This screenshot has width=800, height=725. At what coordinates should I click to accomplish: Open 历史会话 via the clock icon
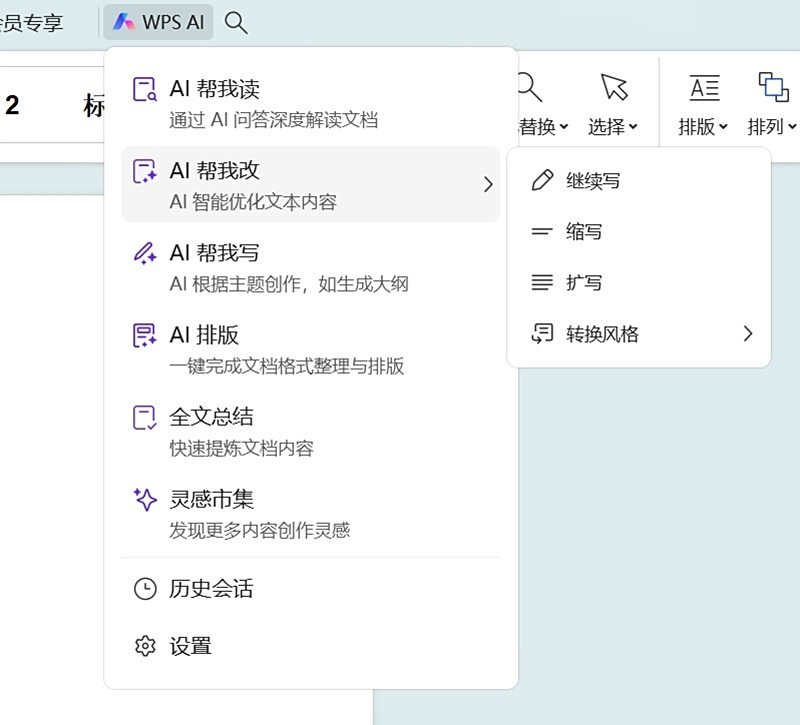coord(144,589)
